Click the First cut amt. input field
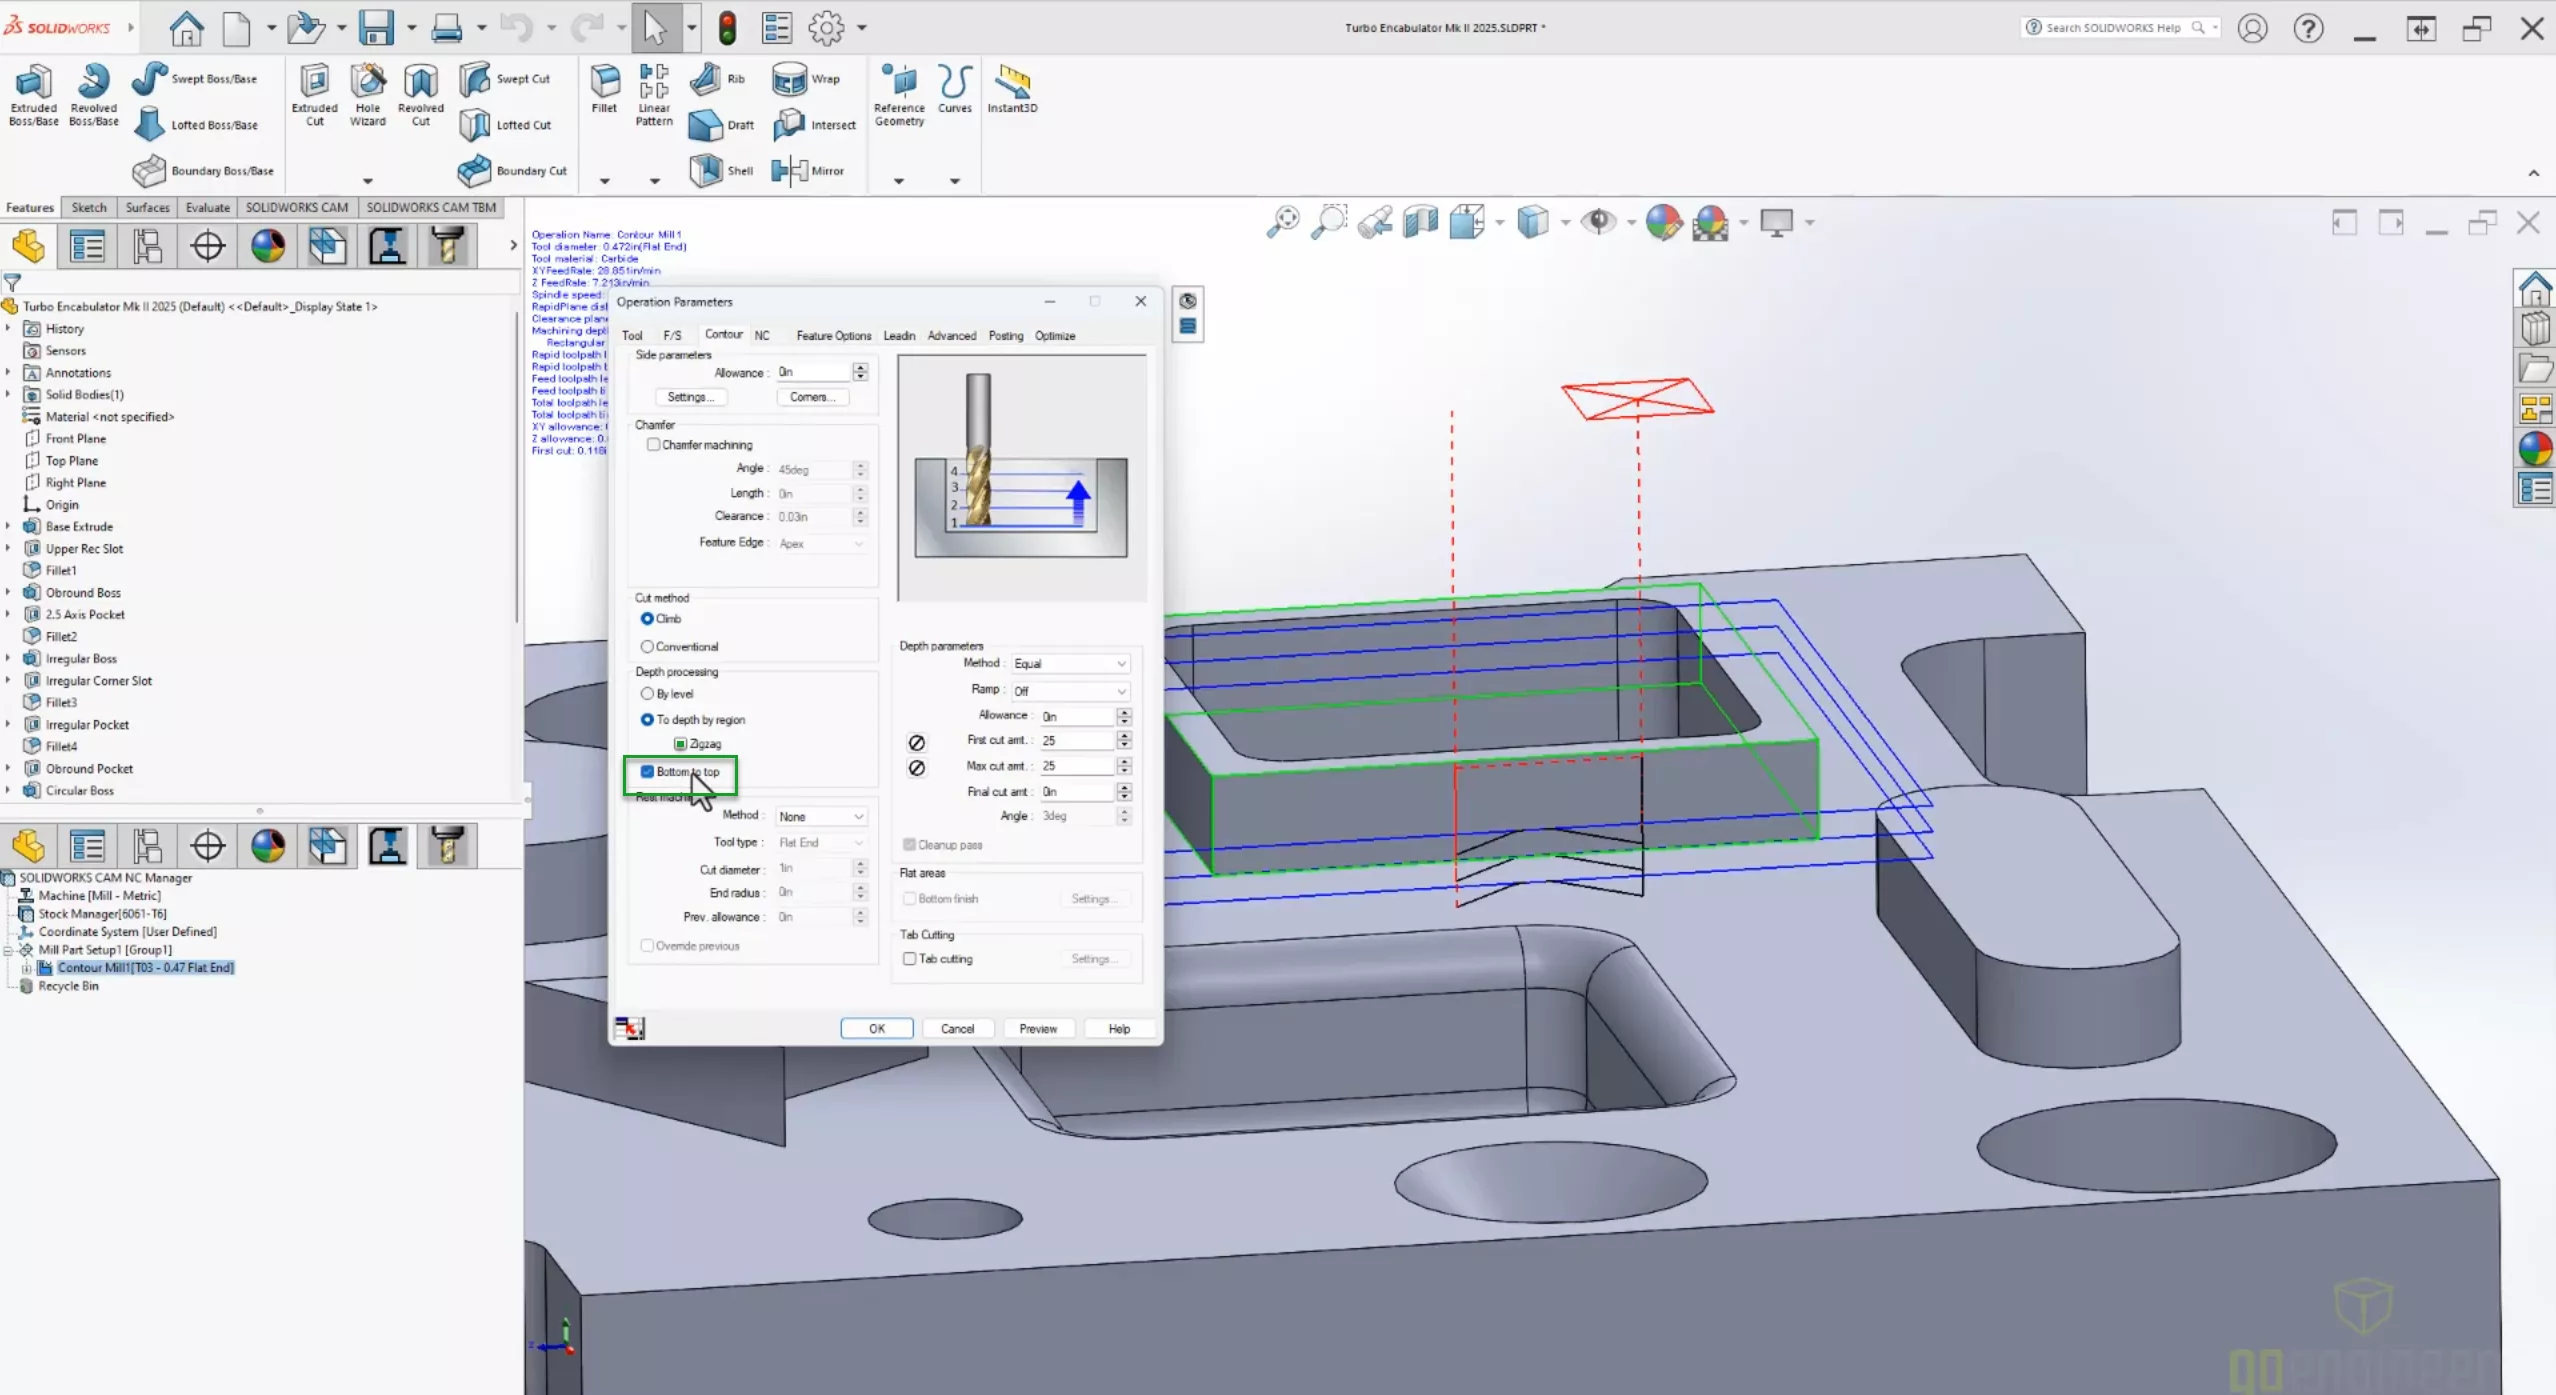 (x=1076, y=741)
